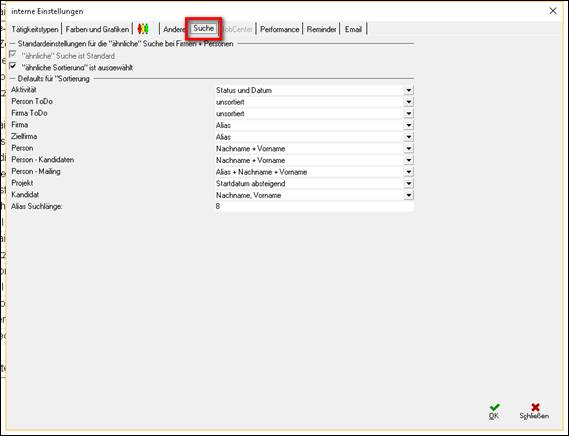Open the Projekt sorting dropdown arrow

pos(409,184)
